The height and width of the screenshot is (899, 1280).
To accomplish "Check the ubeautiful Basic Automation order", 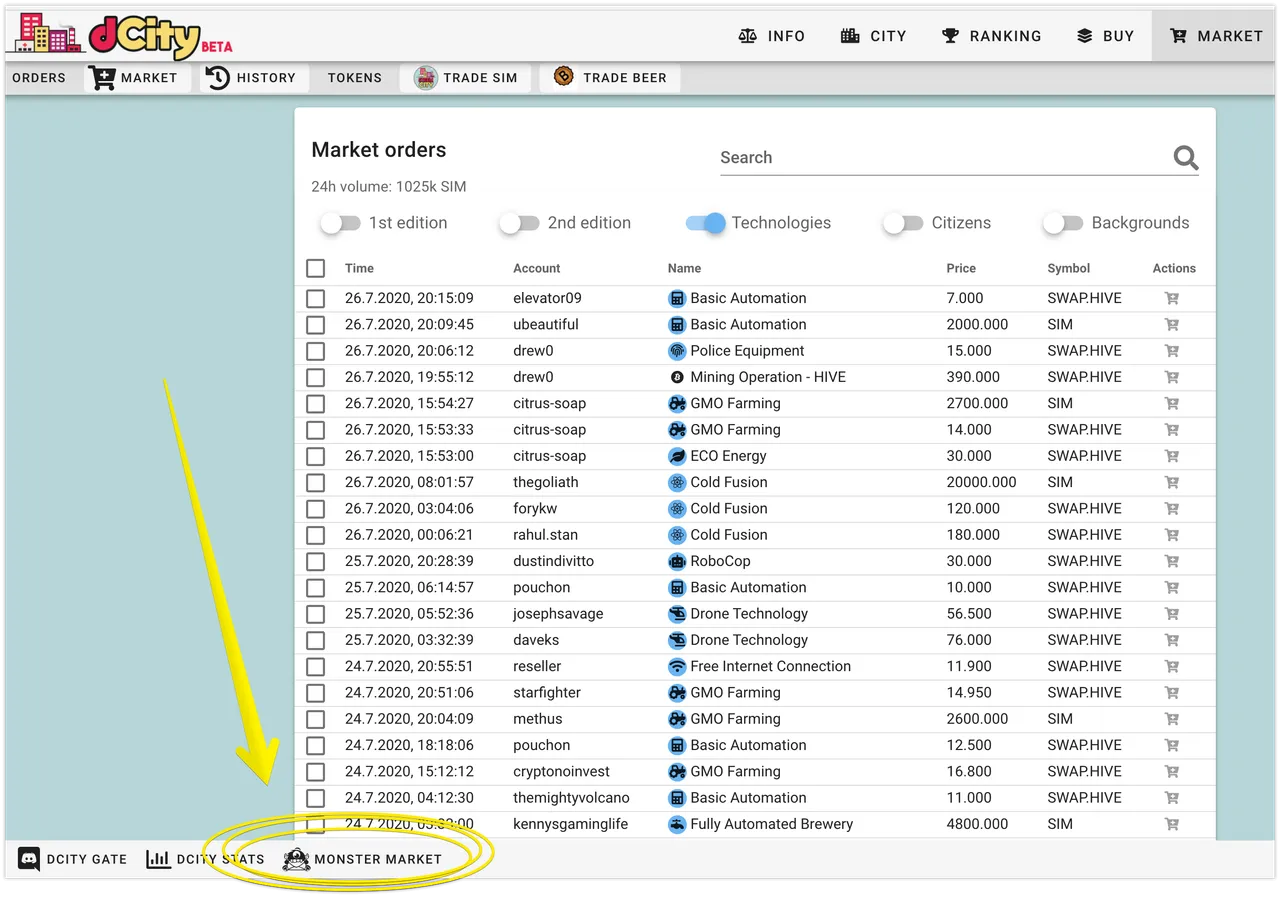I will point(316,325).
